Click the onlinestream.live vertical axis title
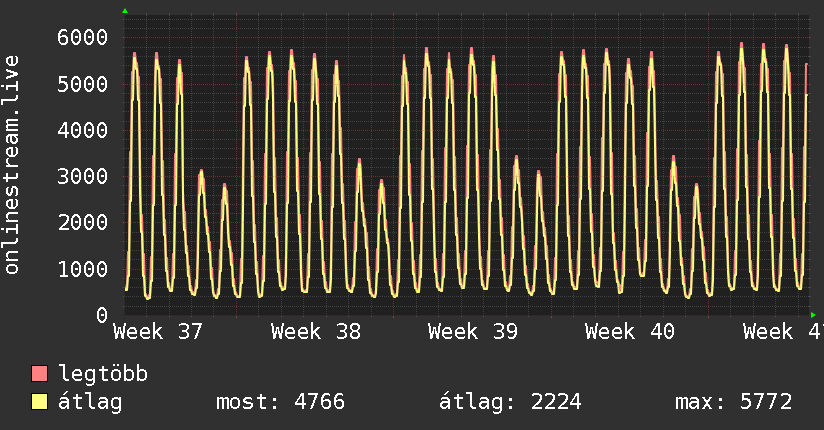 12,165
